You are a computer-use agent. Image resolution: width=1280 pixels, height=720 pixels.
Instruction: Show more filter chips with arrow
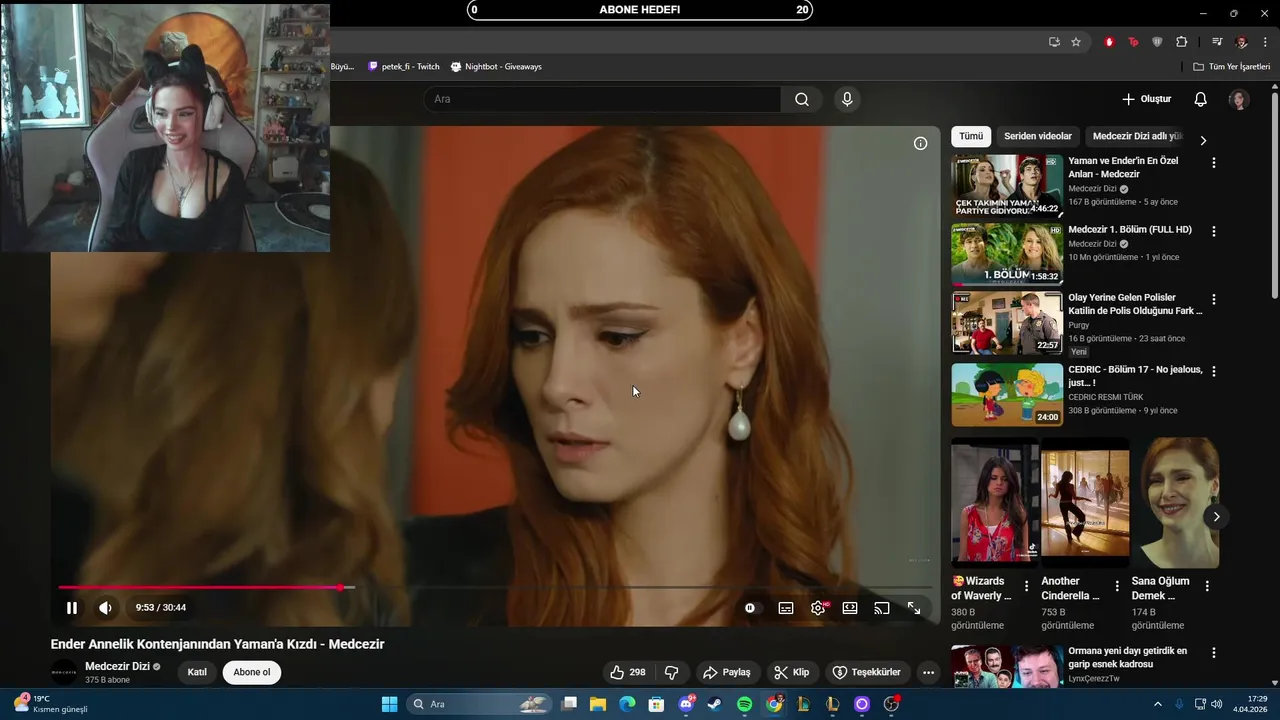click(x=1203, y=140)
